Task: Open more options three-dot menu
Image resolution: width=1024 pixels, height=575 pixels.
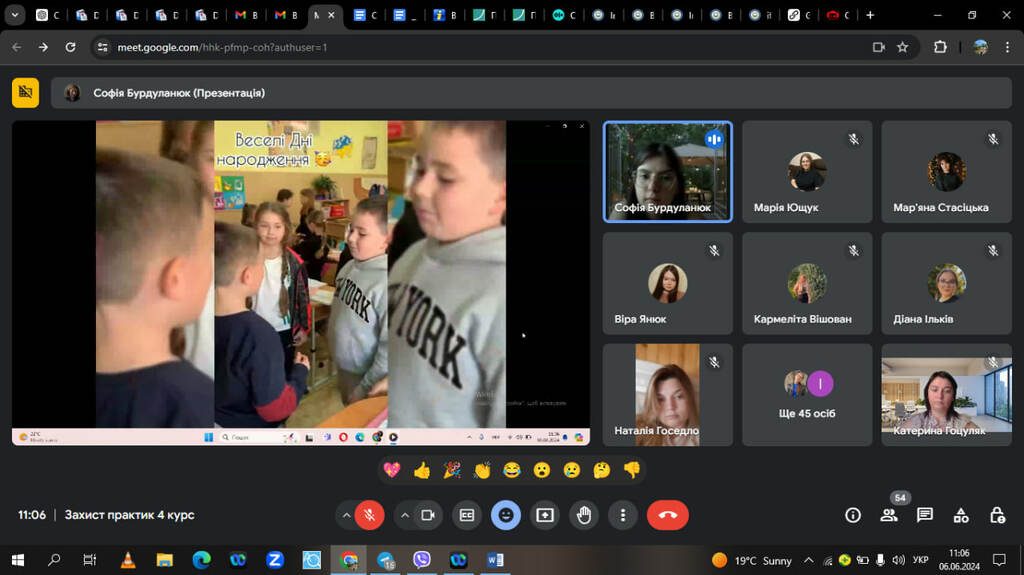Action: pos(623,515)
